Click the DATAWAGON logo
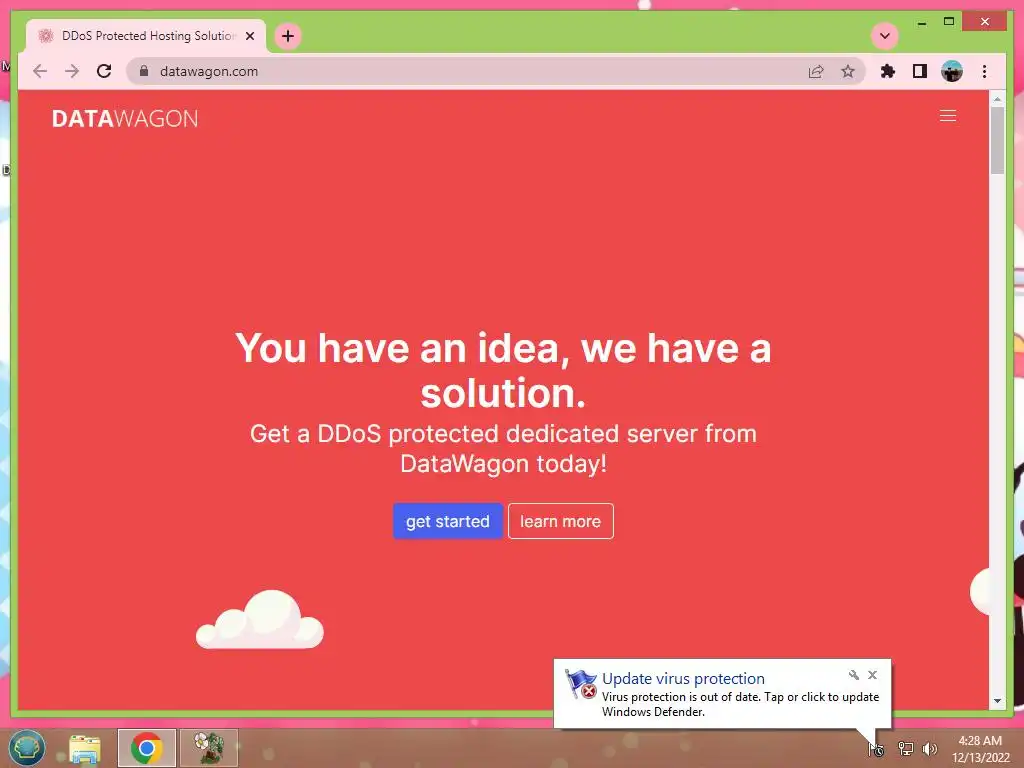This screenshot has width=1024, height=768. click(x=125, y=118)
